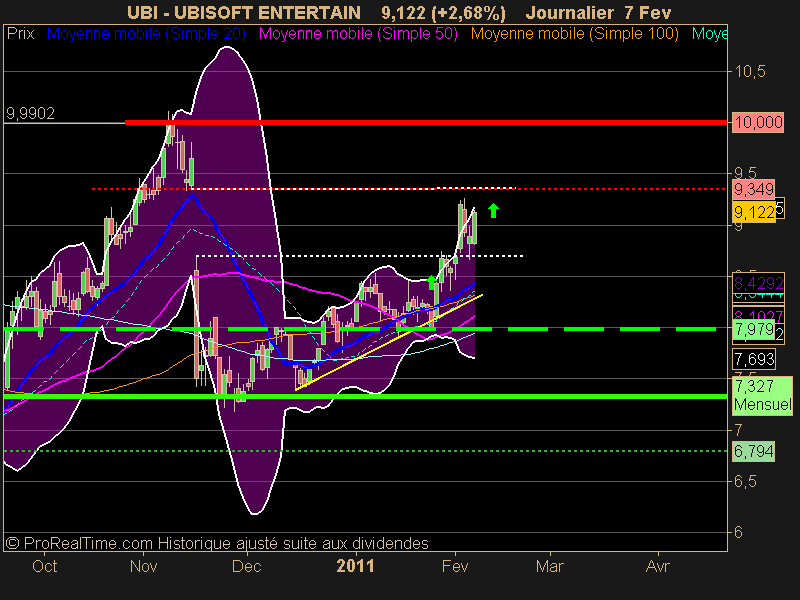Click the 9,5 price axis tick
Image resolution: width=800 pixels, height=600 pixels.
coord(746,172)
